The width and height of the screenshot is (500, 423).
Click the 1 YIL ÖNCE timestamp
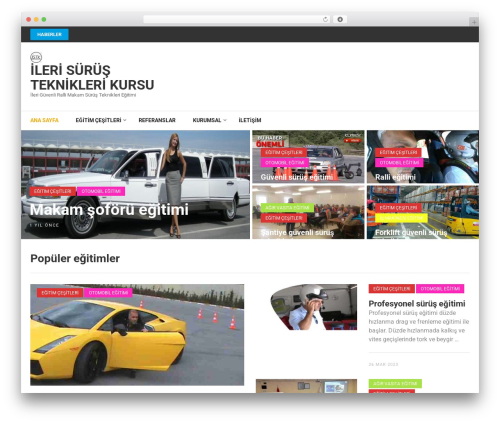[44, 225]
